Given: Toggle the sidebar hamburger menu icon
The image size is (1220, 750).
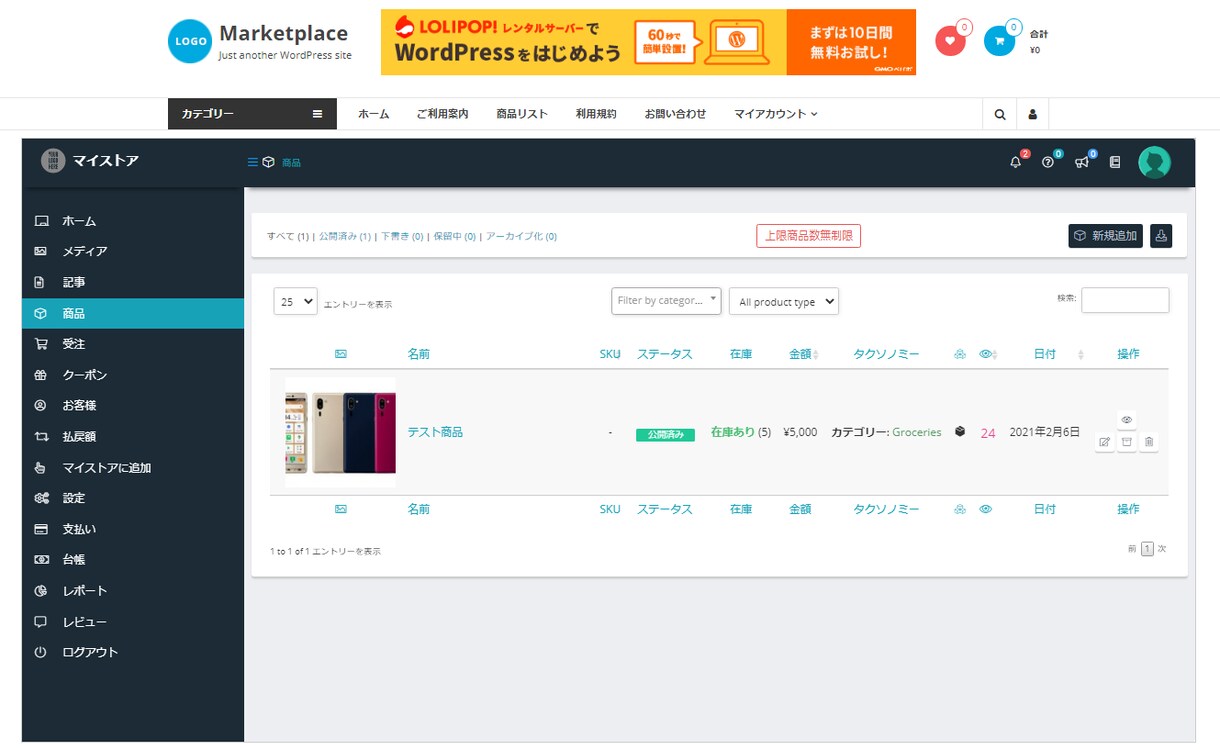Looking at the screenshot, I should point(253,162).
